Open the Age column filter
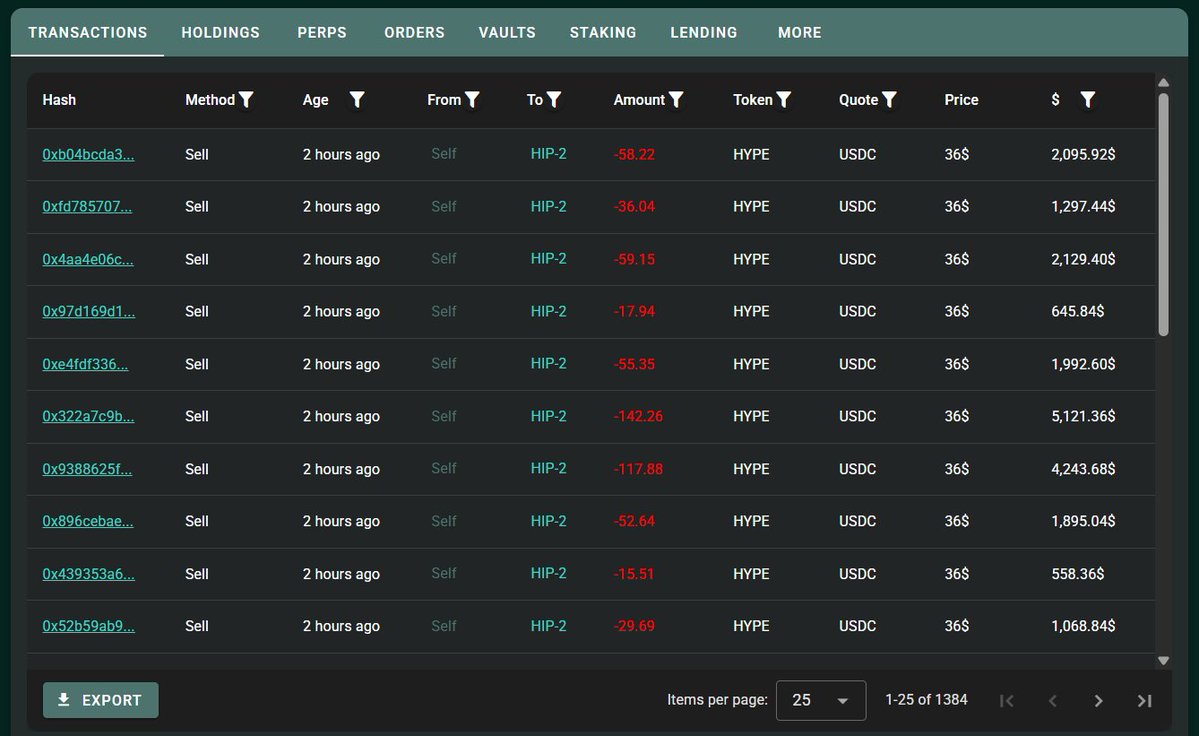This screenshot has height=736, width=1199. coord(357,100)
